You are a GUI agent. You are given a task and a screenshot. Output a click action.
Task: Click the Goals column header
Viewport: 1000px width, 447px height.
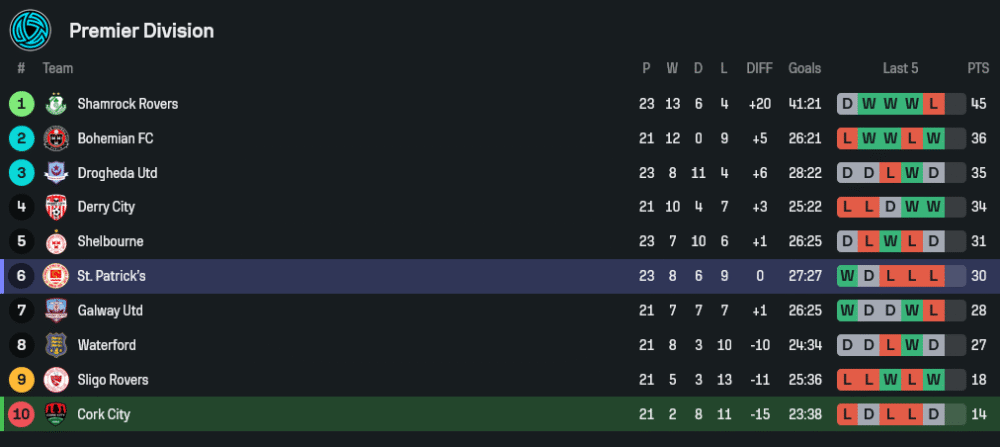(804, 69)
